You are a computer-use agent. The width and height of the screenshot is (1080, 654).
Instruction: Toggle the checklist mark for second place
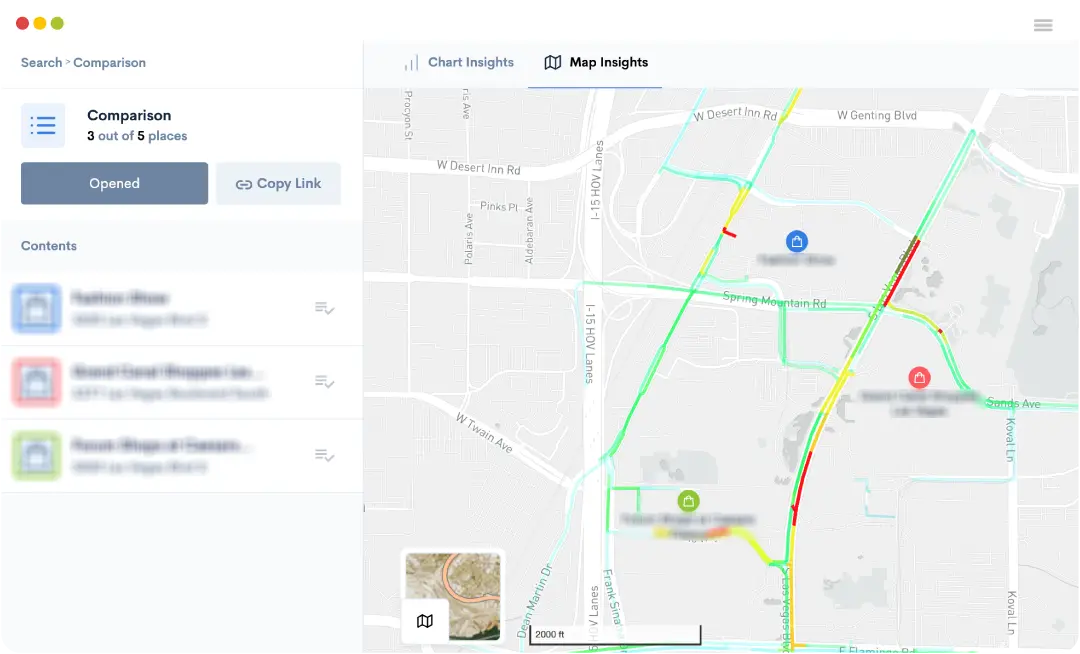point(324,381)
